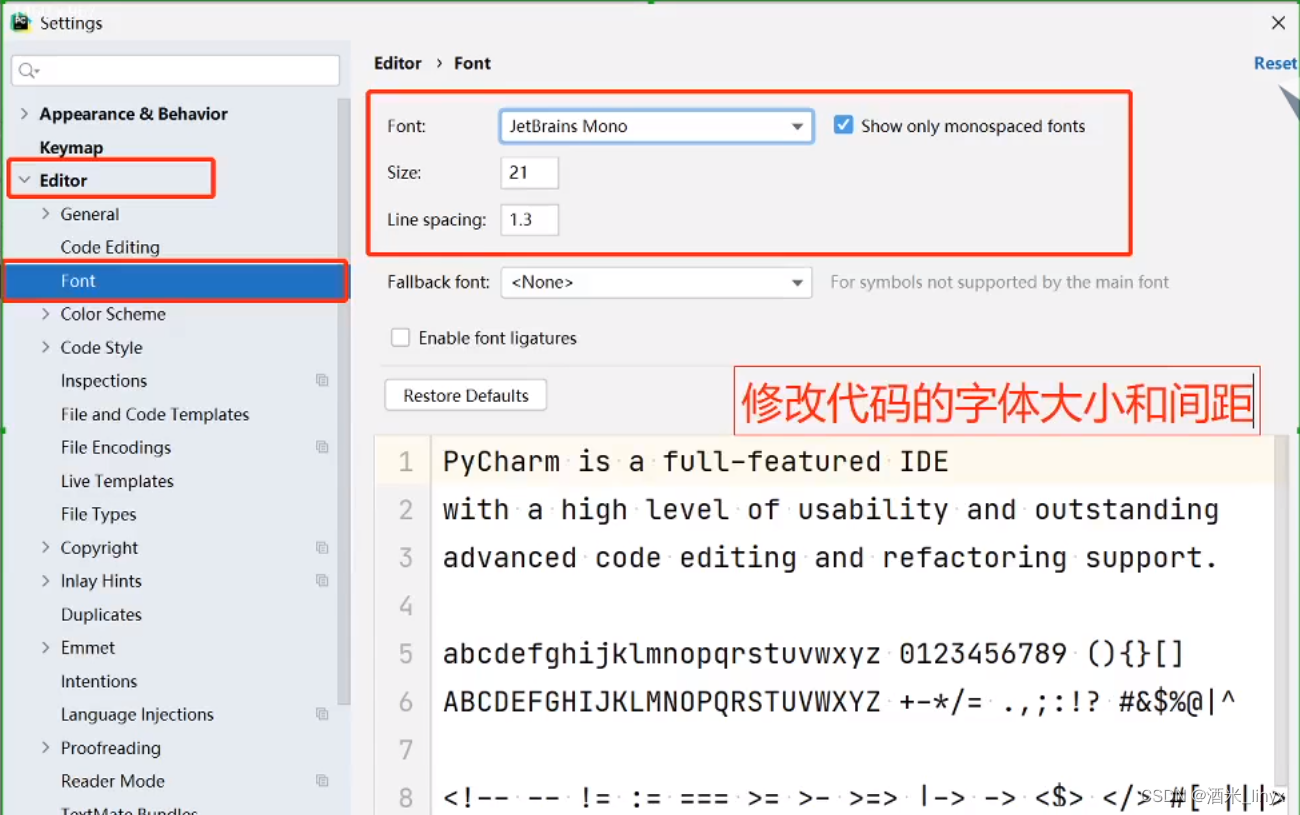Viewport: 1300px width, 815px height.
Task: Expand the Code Style node
Action: pyautogui.click(x=46, y=347)
